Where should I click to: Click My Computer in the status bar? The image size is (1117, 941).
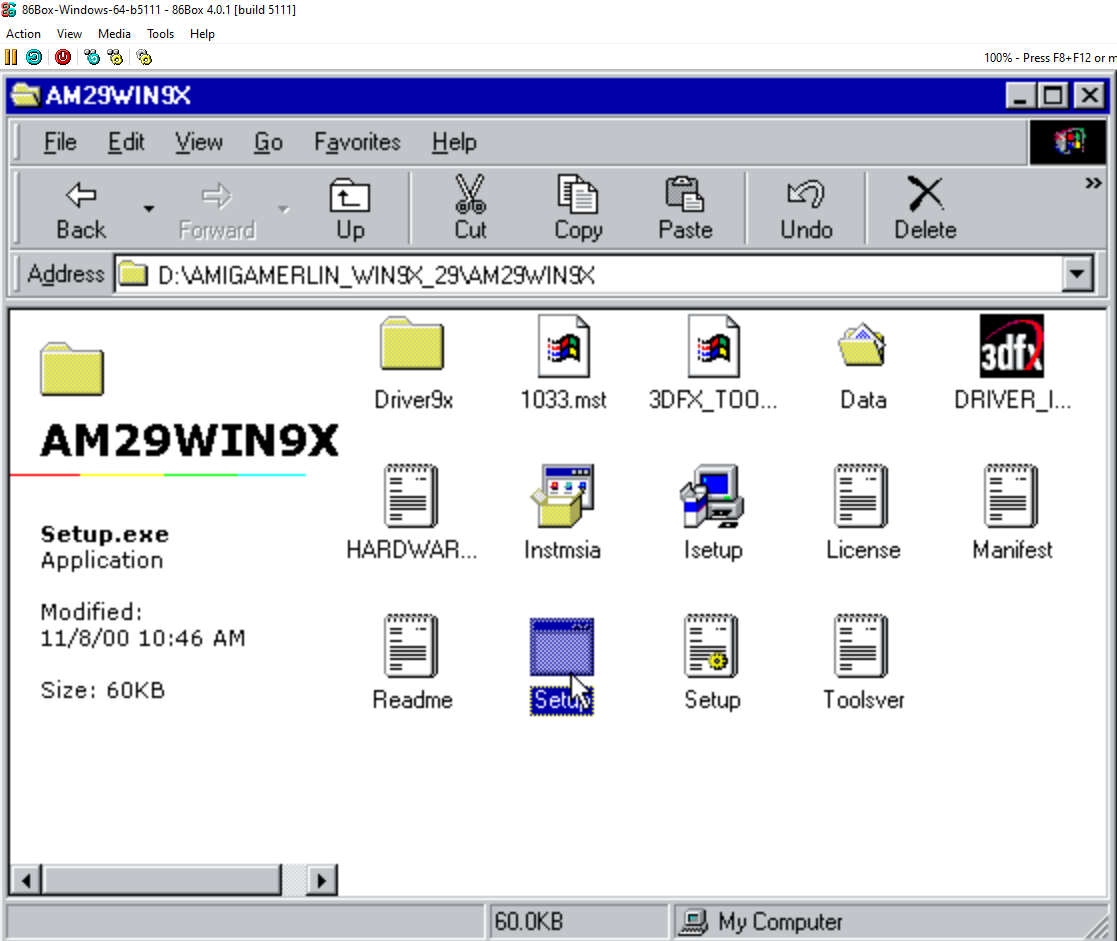(x=781, y=922)
